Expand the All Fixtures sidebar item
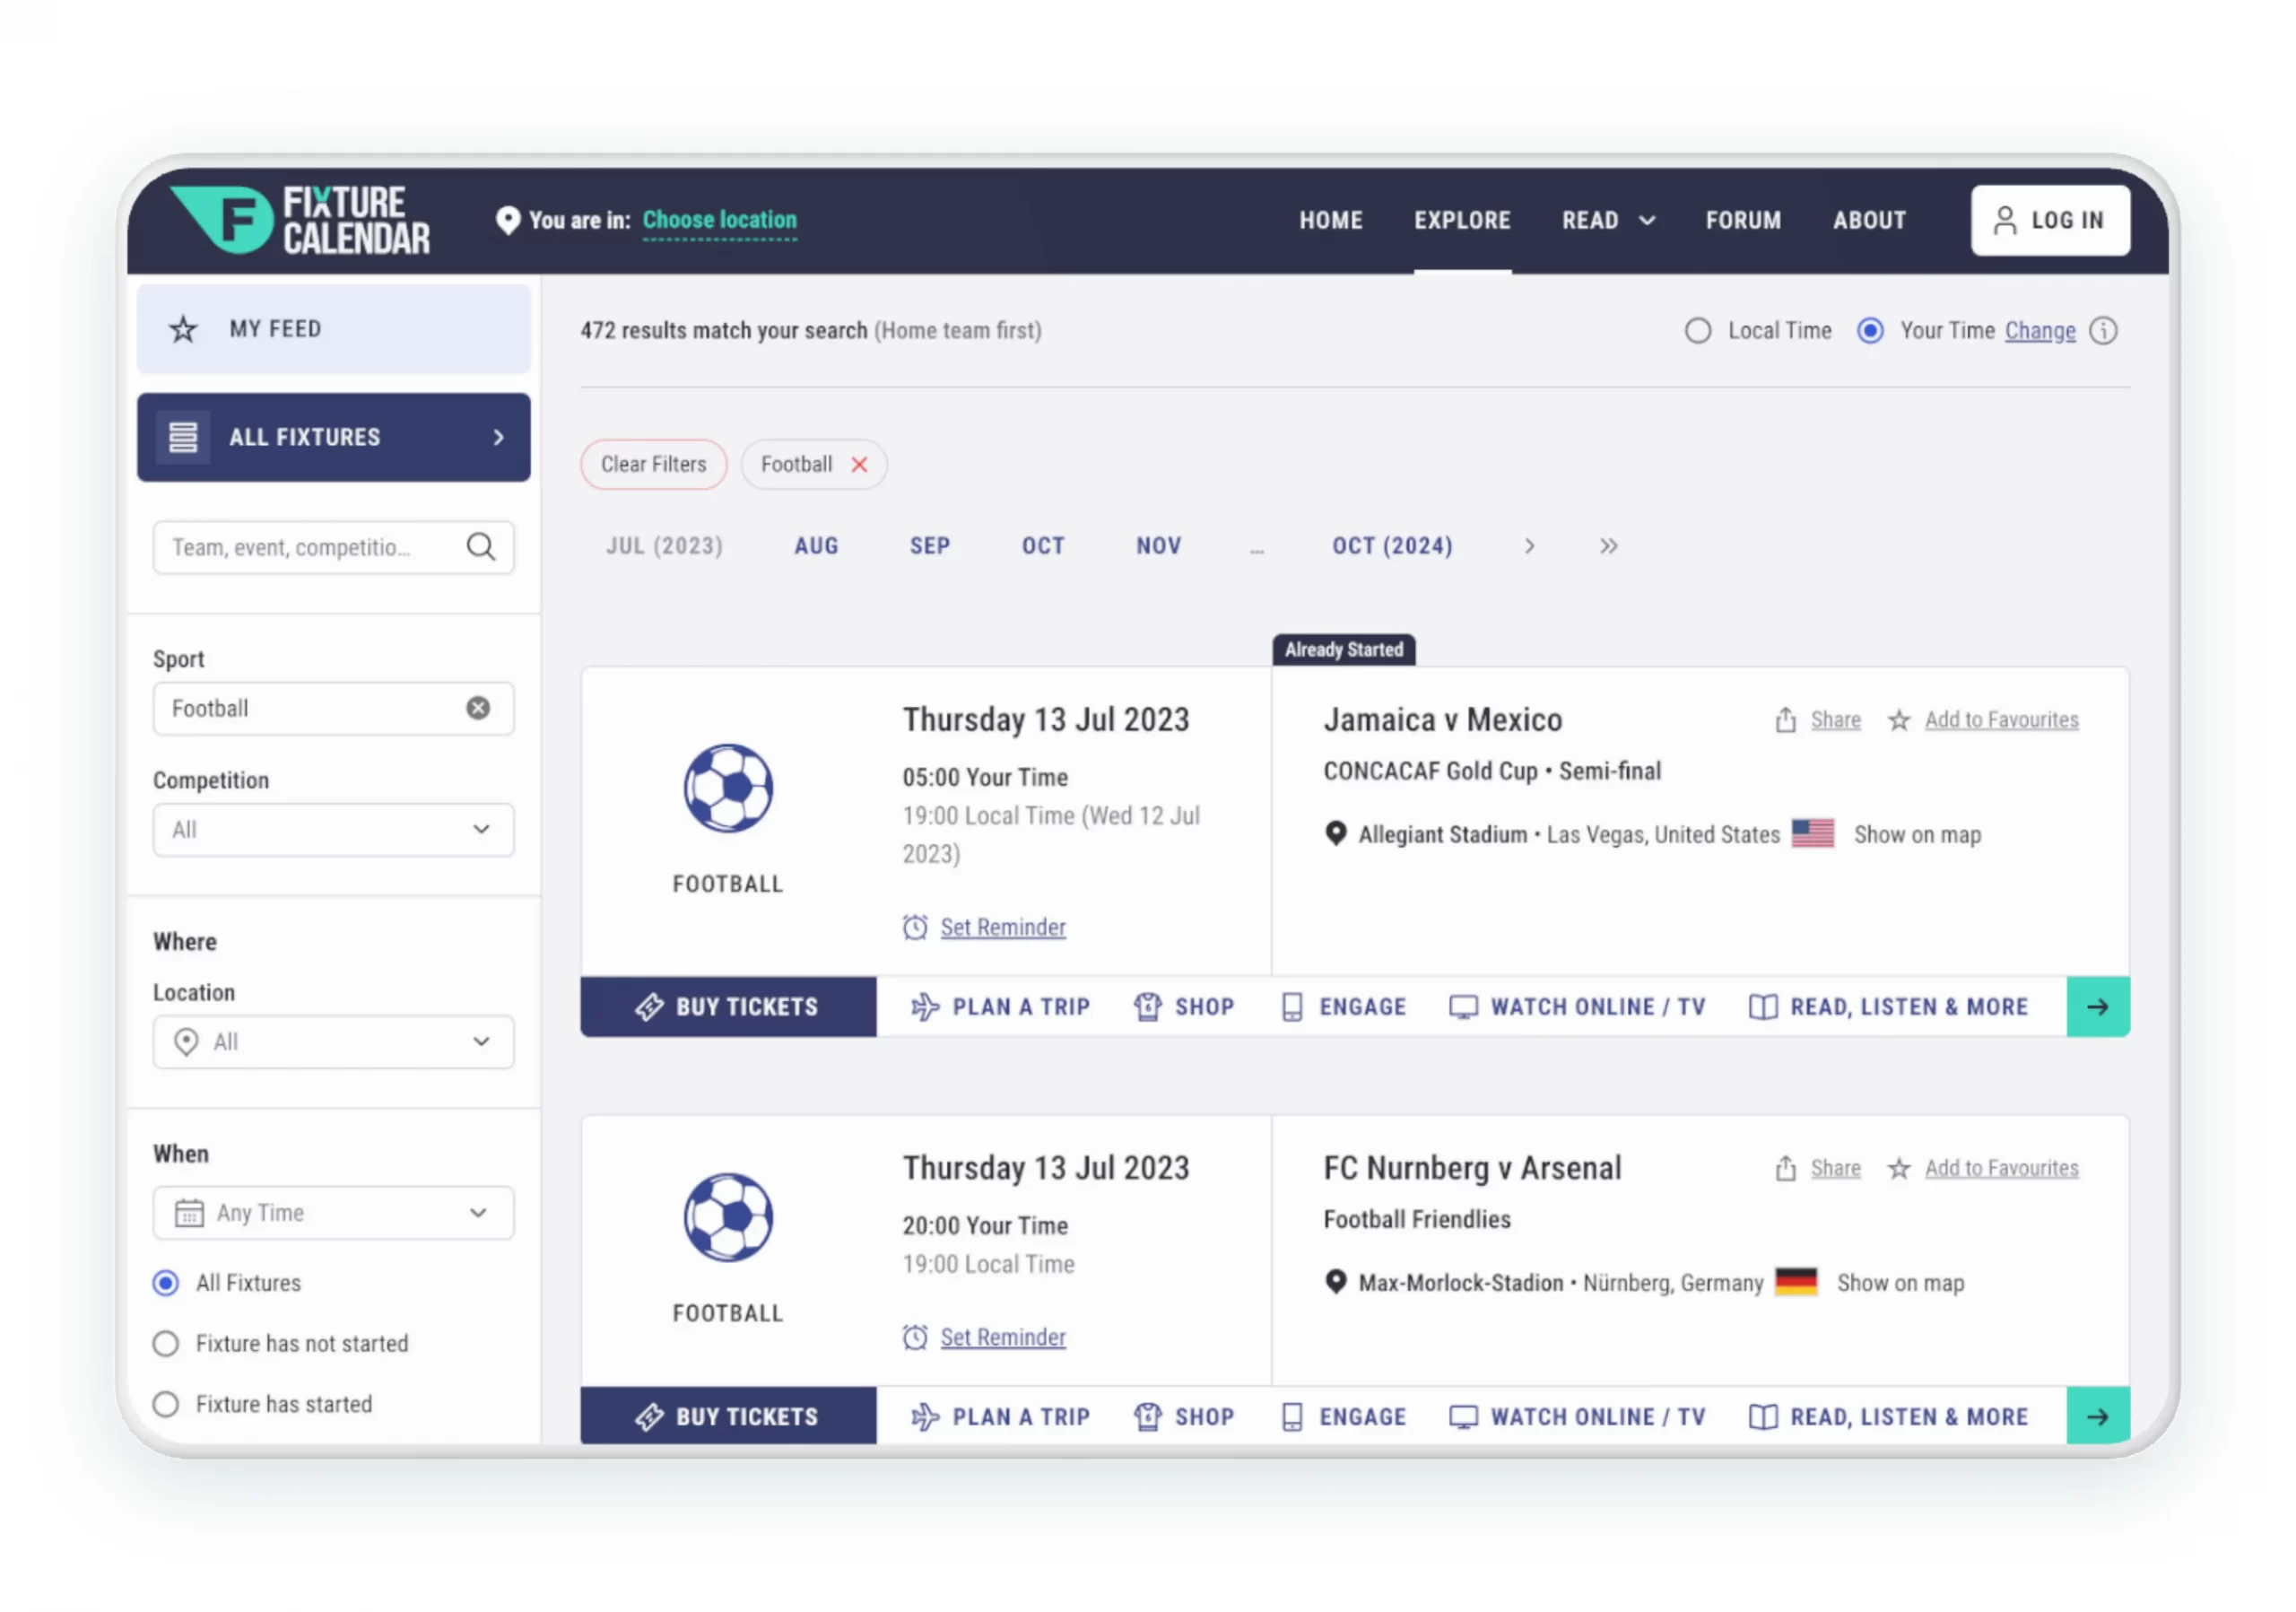This screenshot has width=2296, height=1612. click(x=334, y=437)
